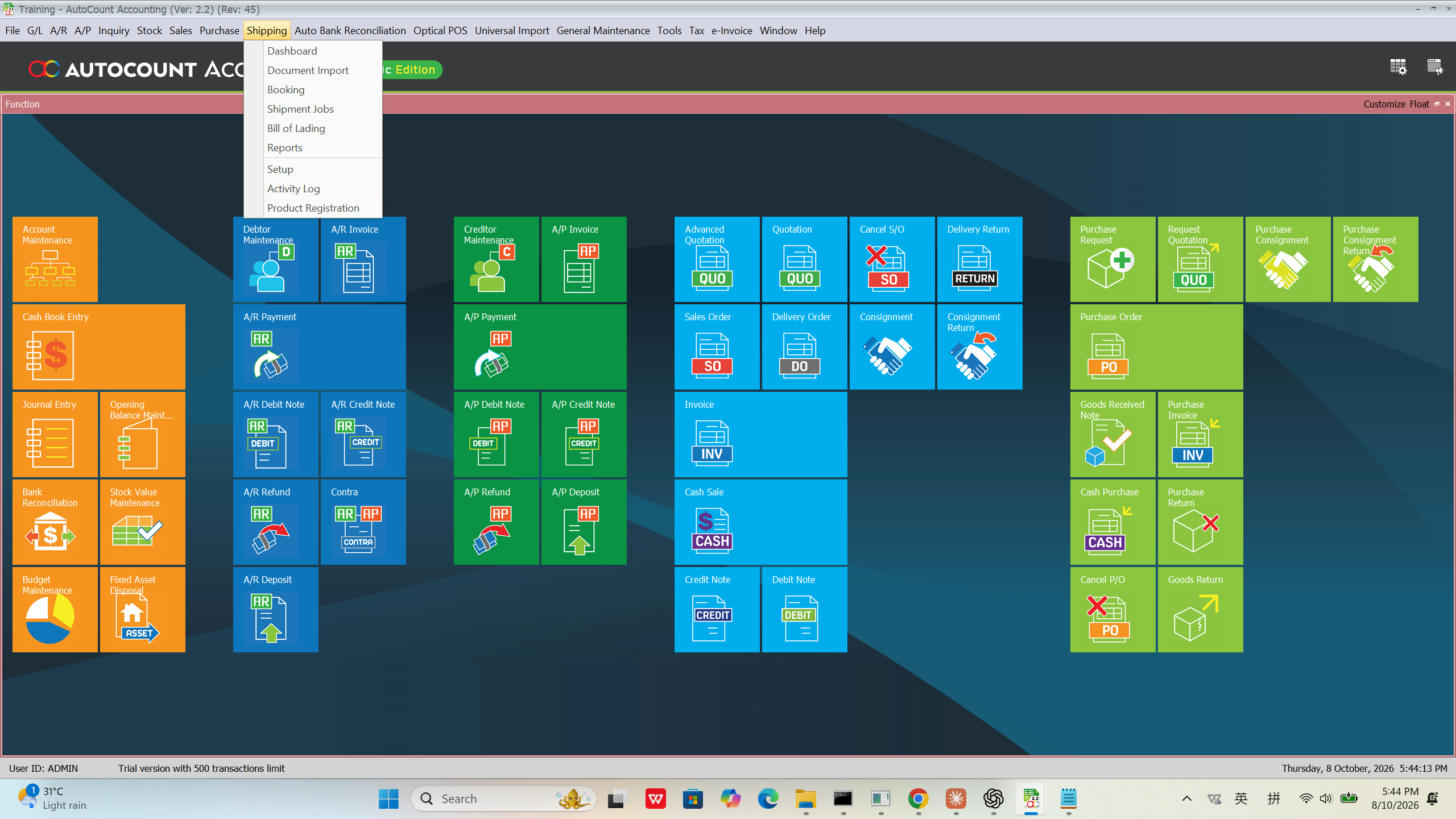This screenshot has width=1456, height=819.
Task: Click Float in the Function panel
Action: pos(1419,104)
